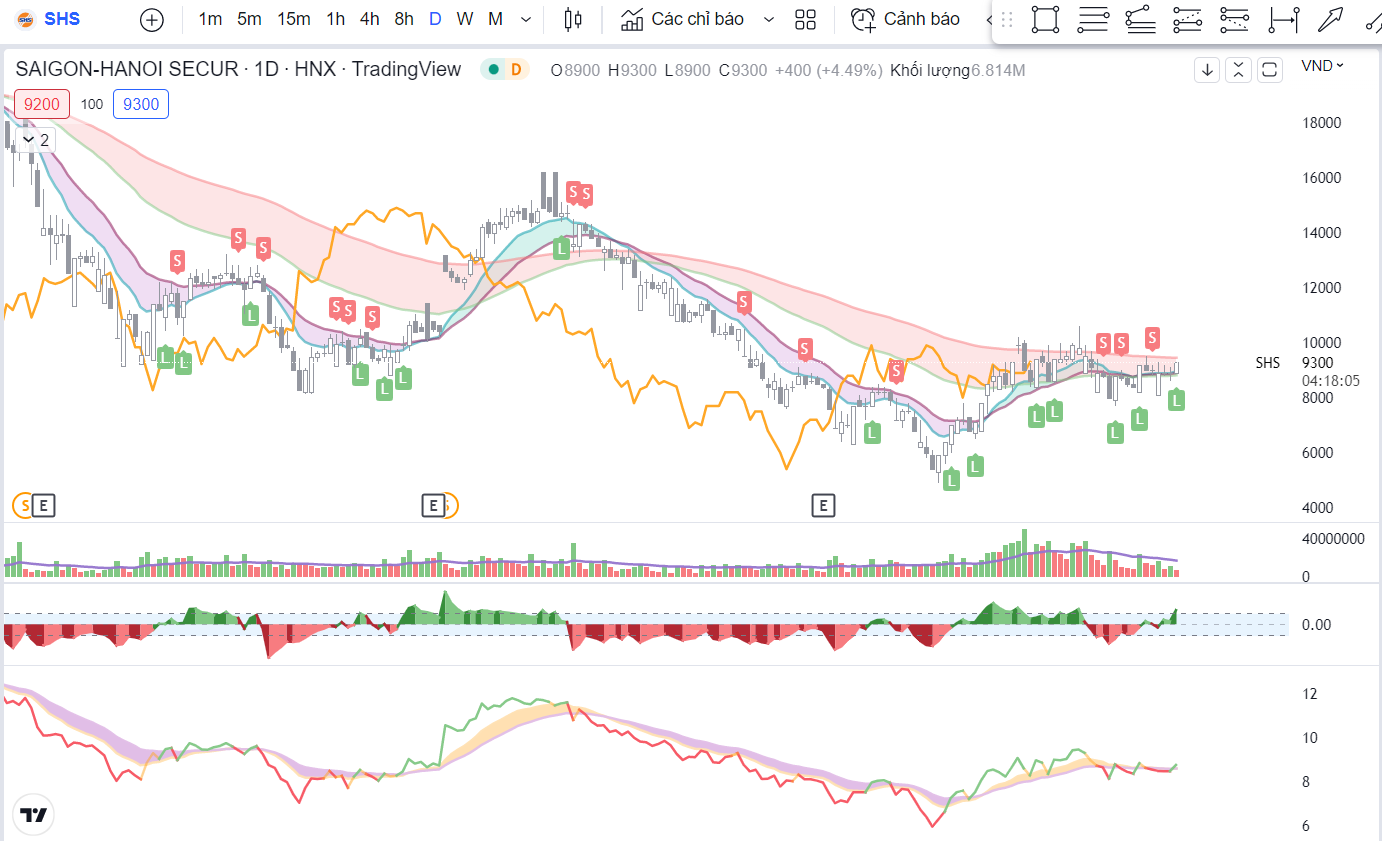Select the daily D timeframe
This screenshot has width=1382, height=841.
435,19
